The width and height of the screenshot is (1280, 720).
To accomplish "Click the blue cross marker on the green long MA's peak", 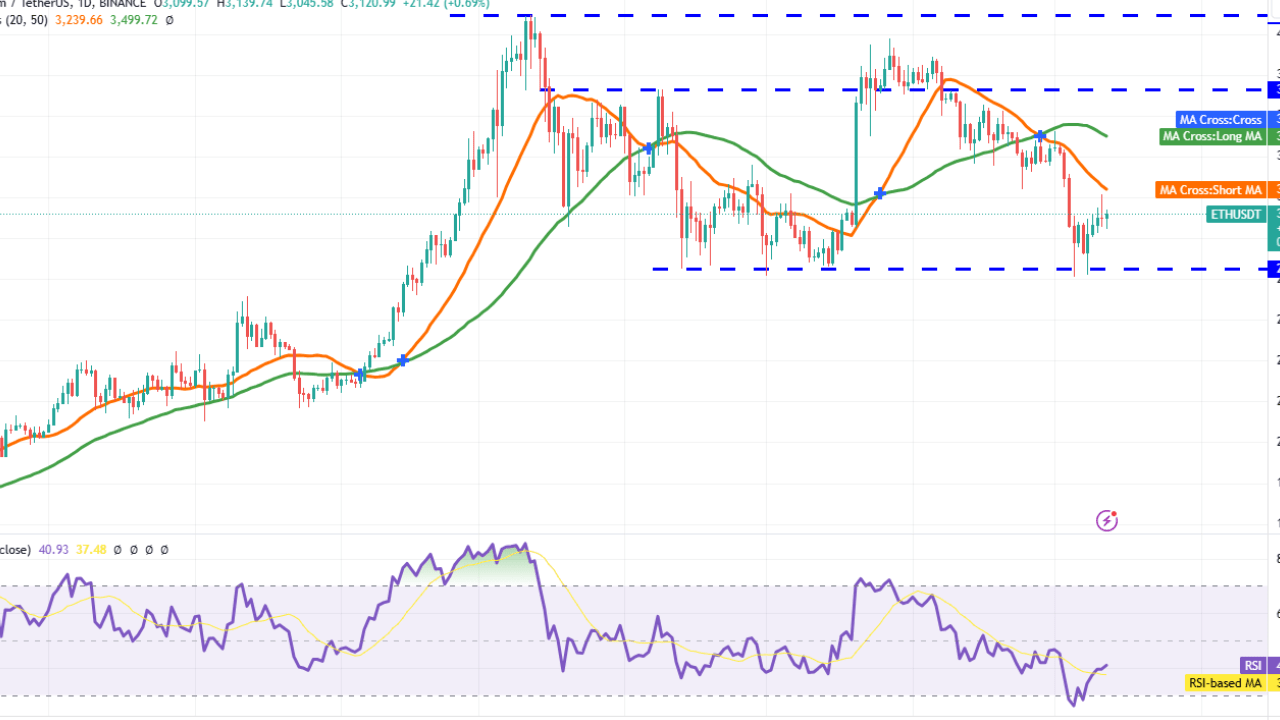I will tap(1041, 135).
